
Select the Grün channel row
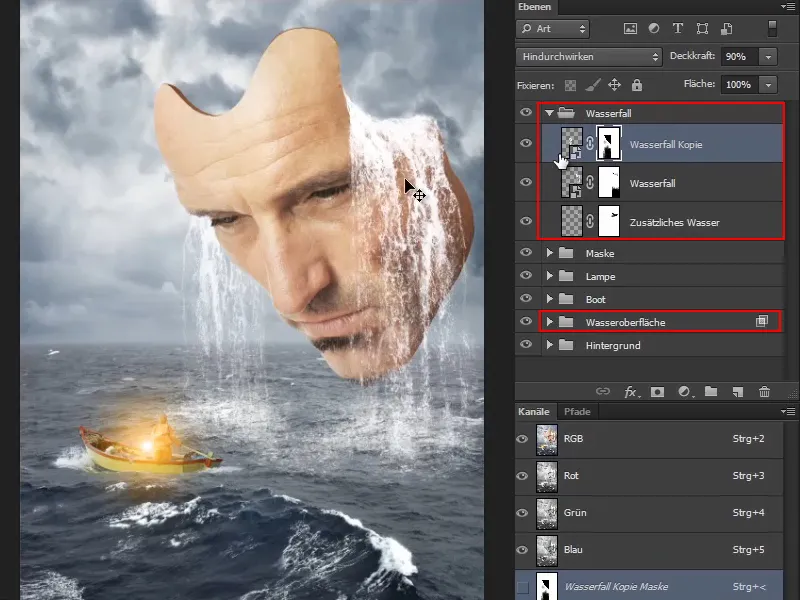(649, 513)
